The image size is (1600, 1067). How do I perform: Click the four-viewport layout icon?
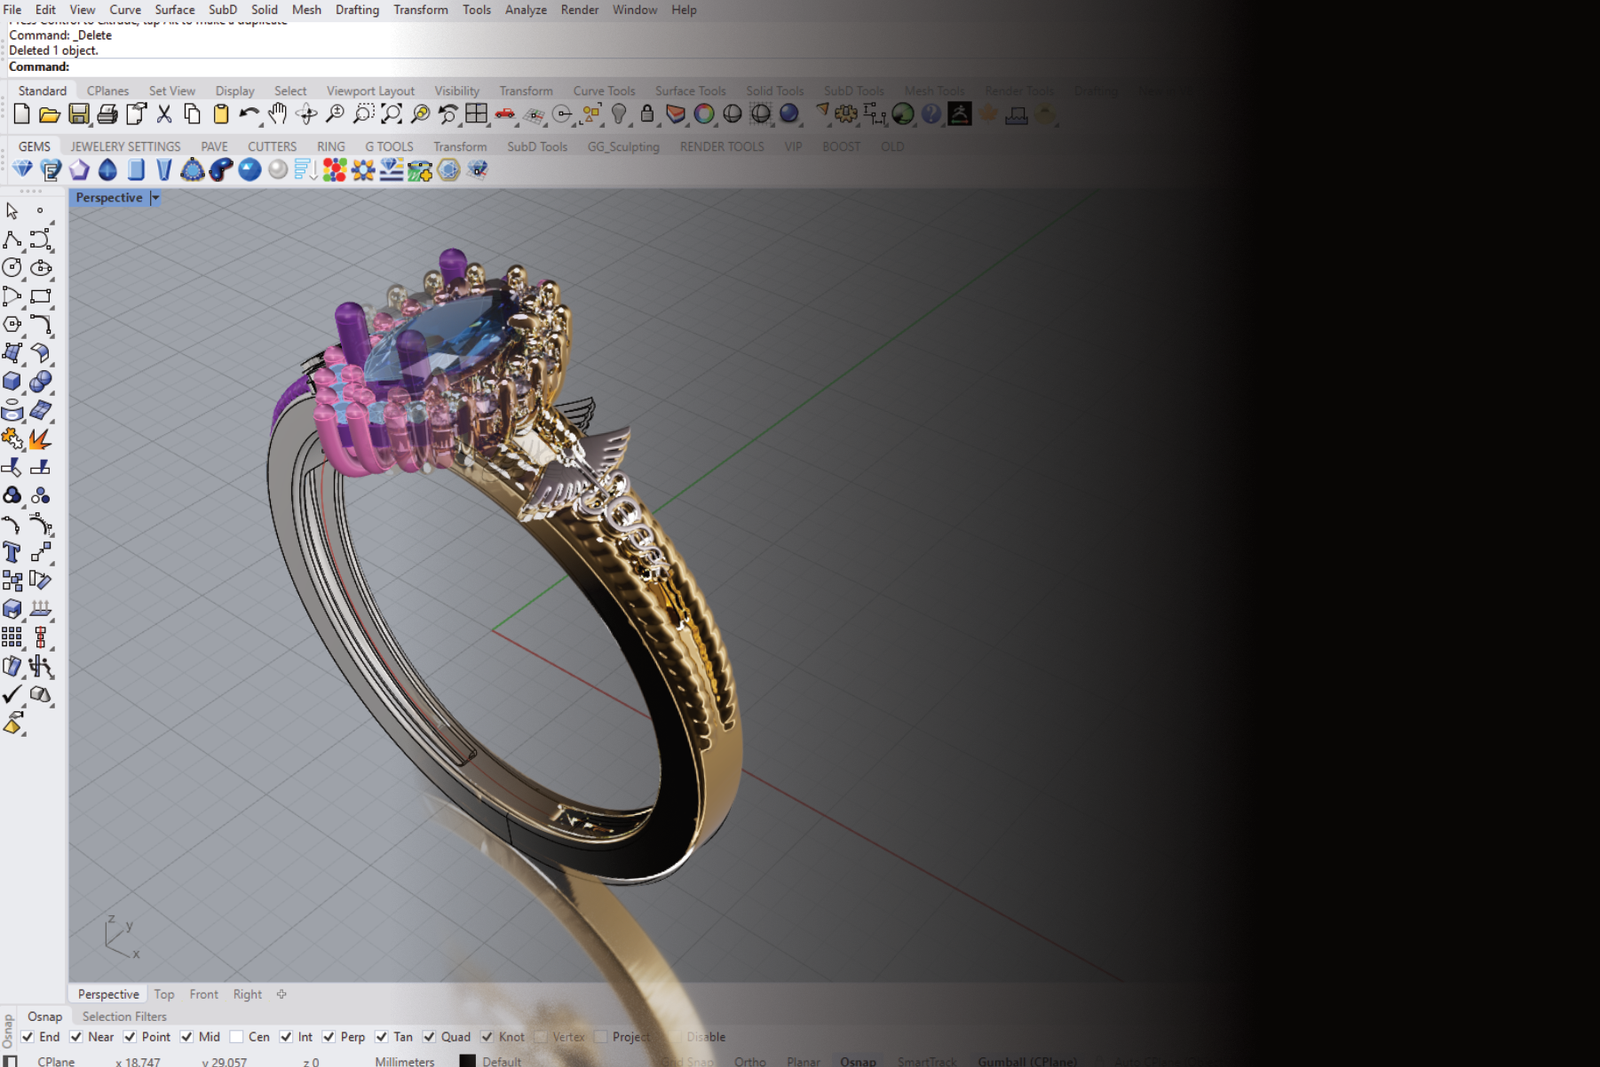476,115
